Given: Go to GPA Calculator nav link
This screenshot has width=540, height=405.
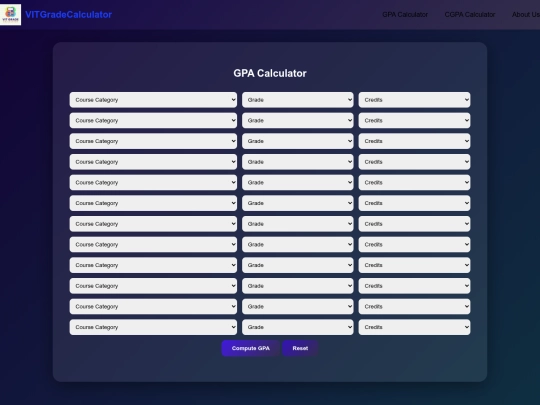Looking at the screenshot, I should [405, 14].
